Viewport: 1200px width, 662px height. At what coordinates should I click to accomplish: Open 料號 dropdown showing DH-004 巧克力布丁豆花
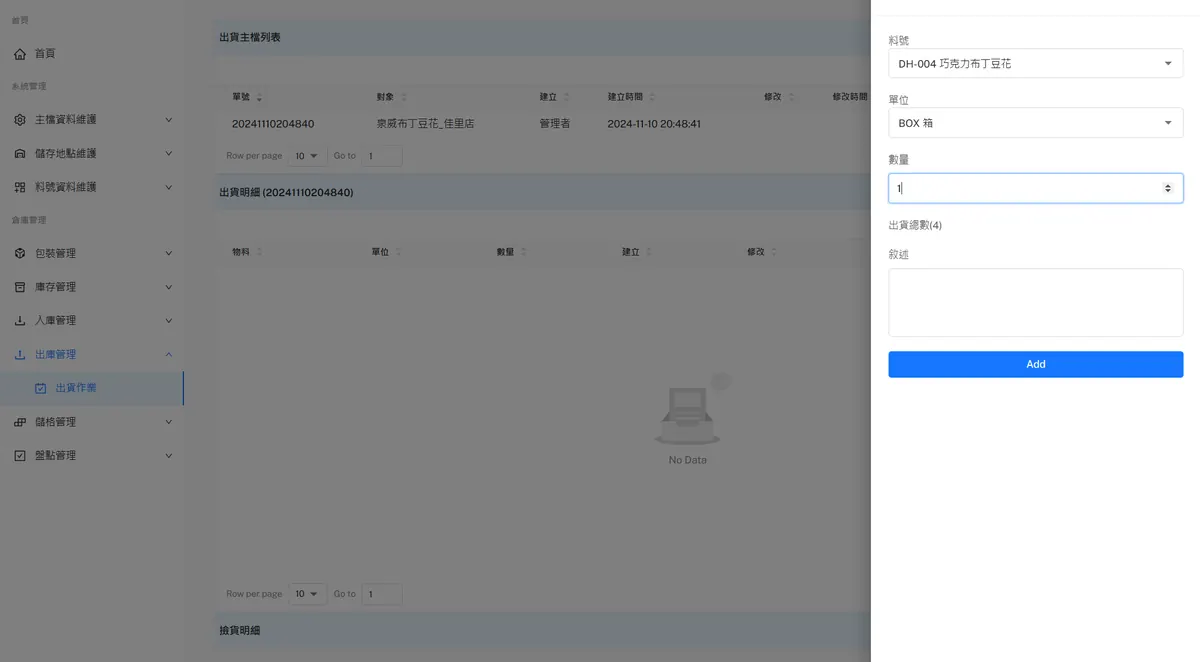tap(1035, 63)
